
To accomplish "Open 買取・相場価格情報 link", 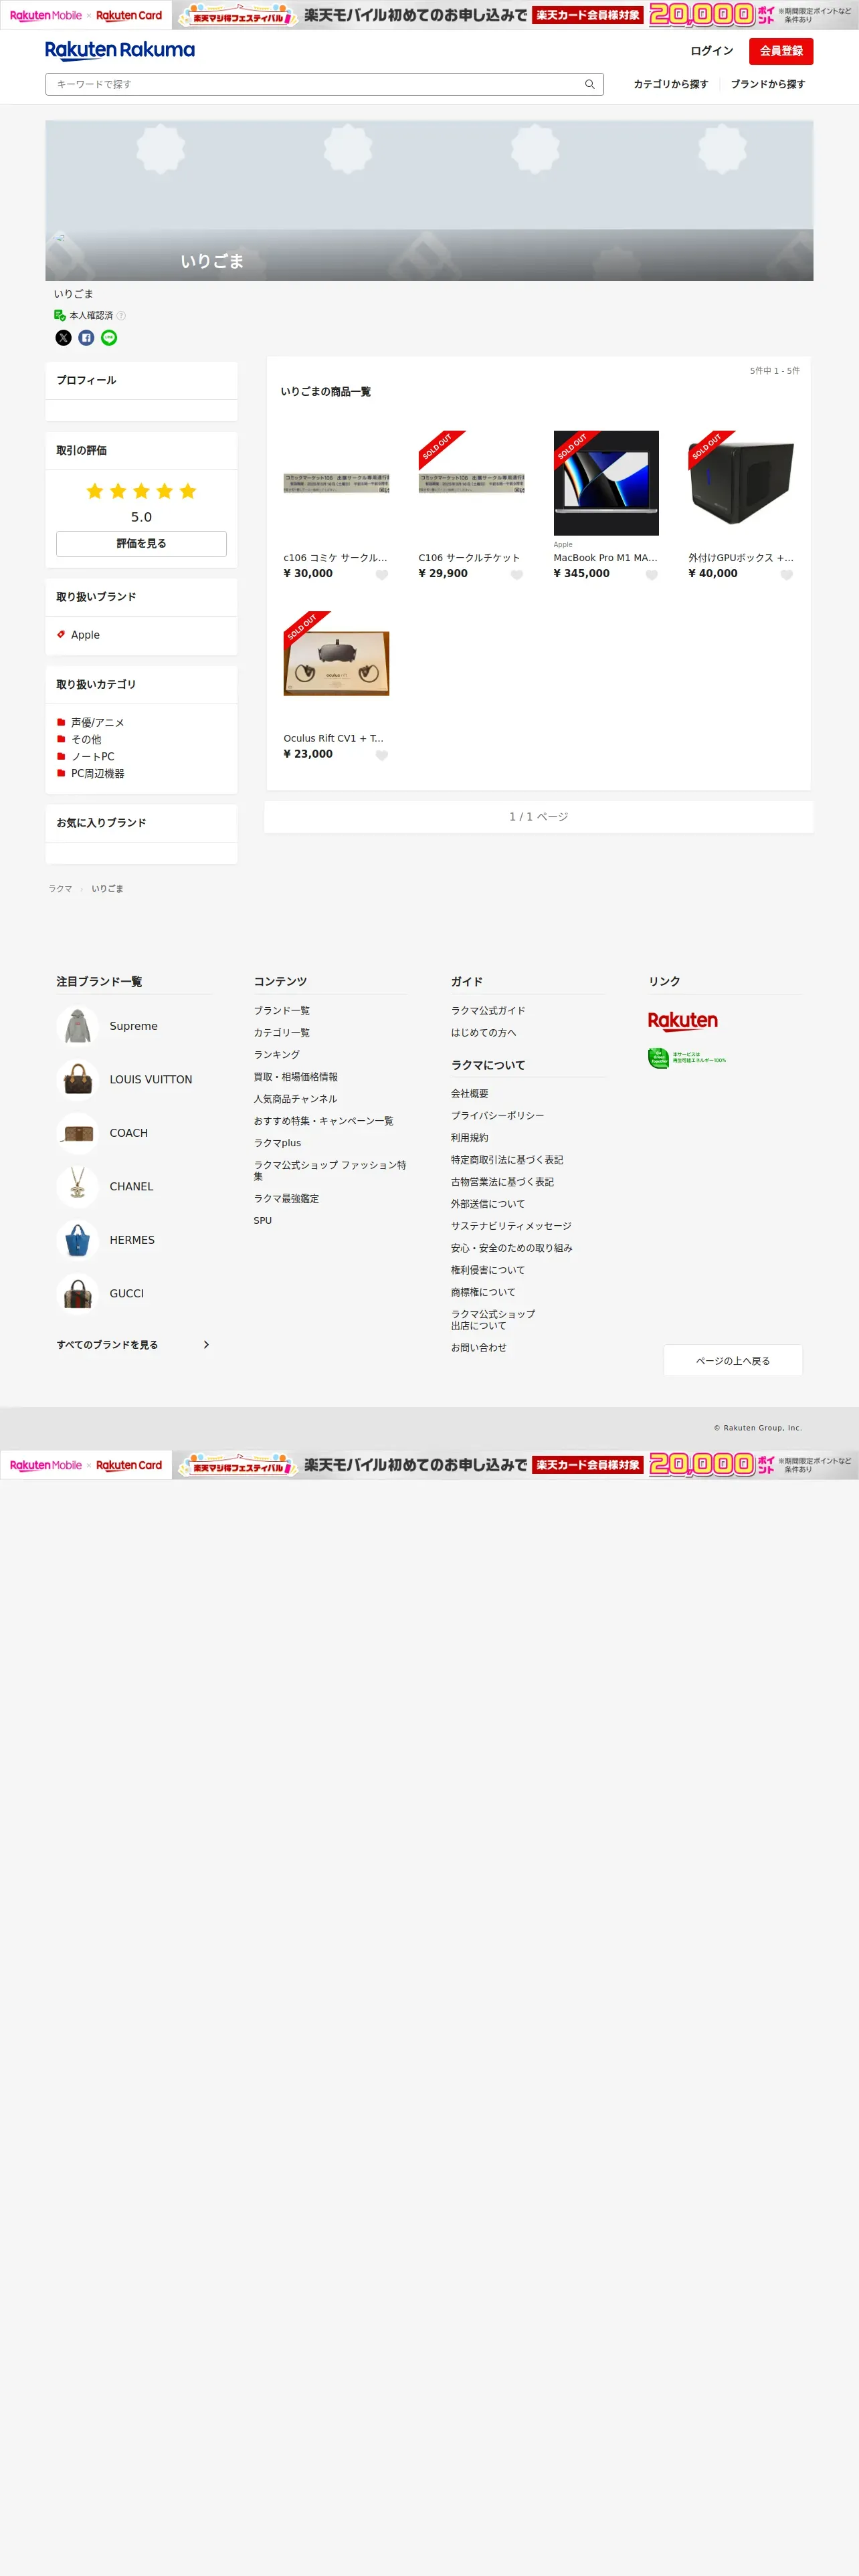I will point(295,1077).
